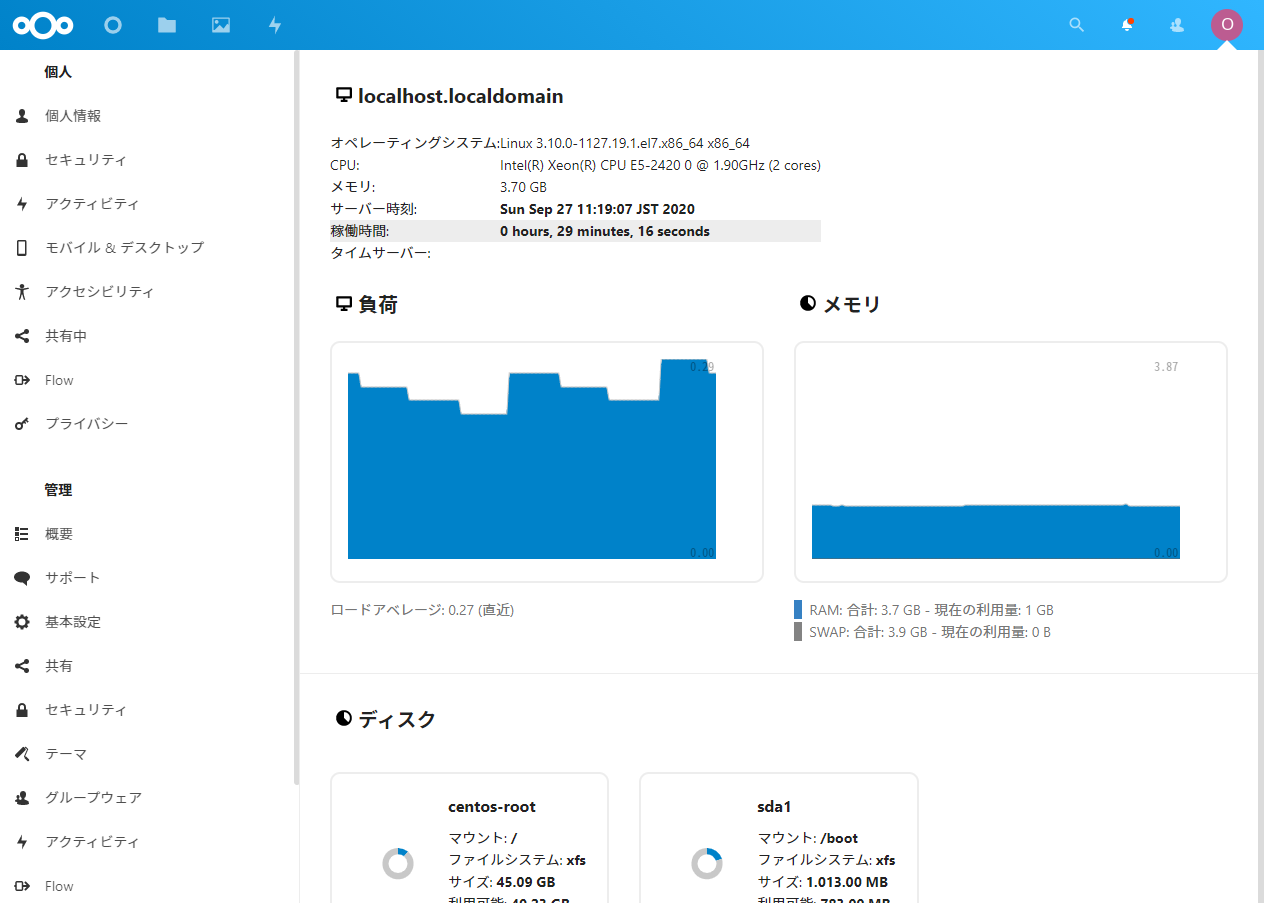Open the Dashboard circle icon in the top bar
The width and height of the screenshot is (1264, 903).
click(x=113, y=25)
